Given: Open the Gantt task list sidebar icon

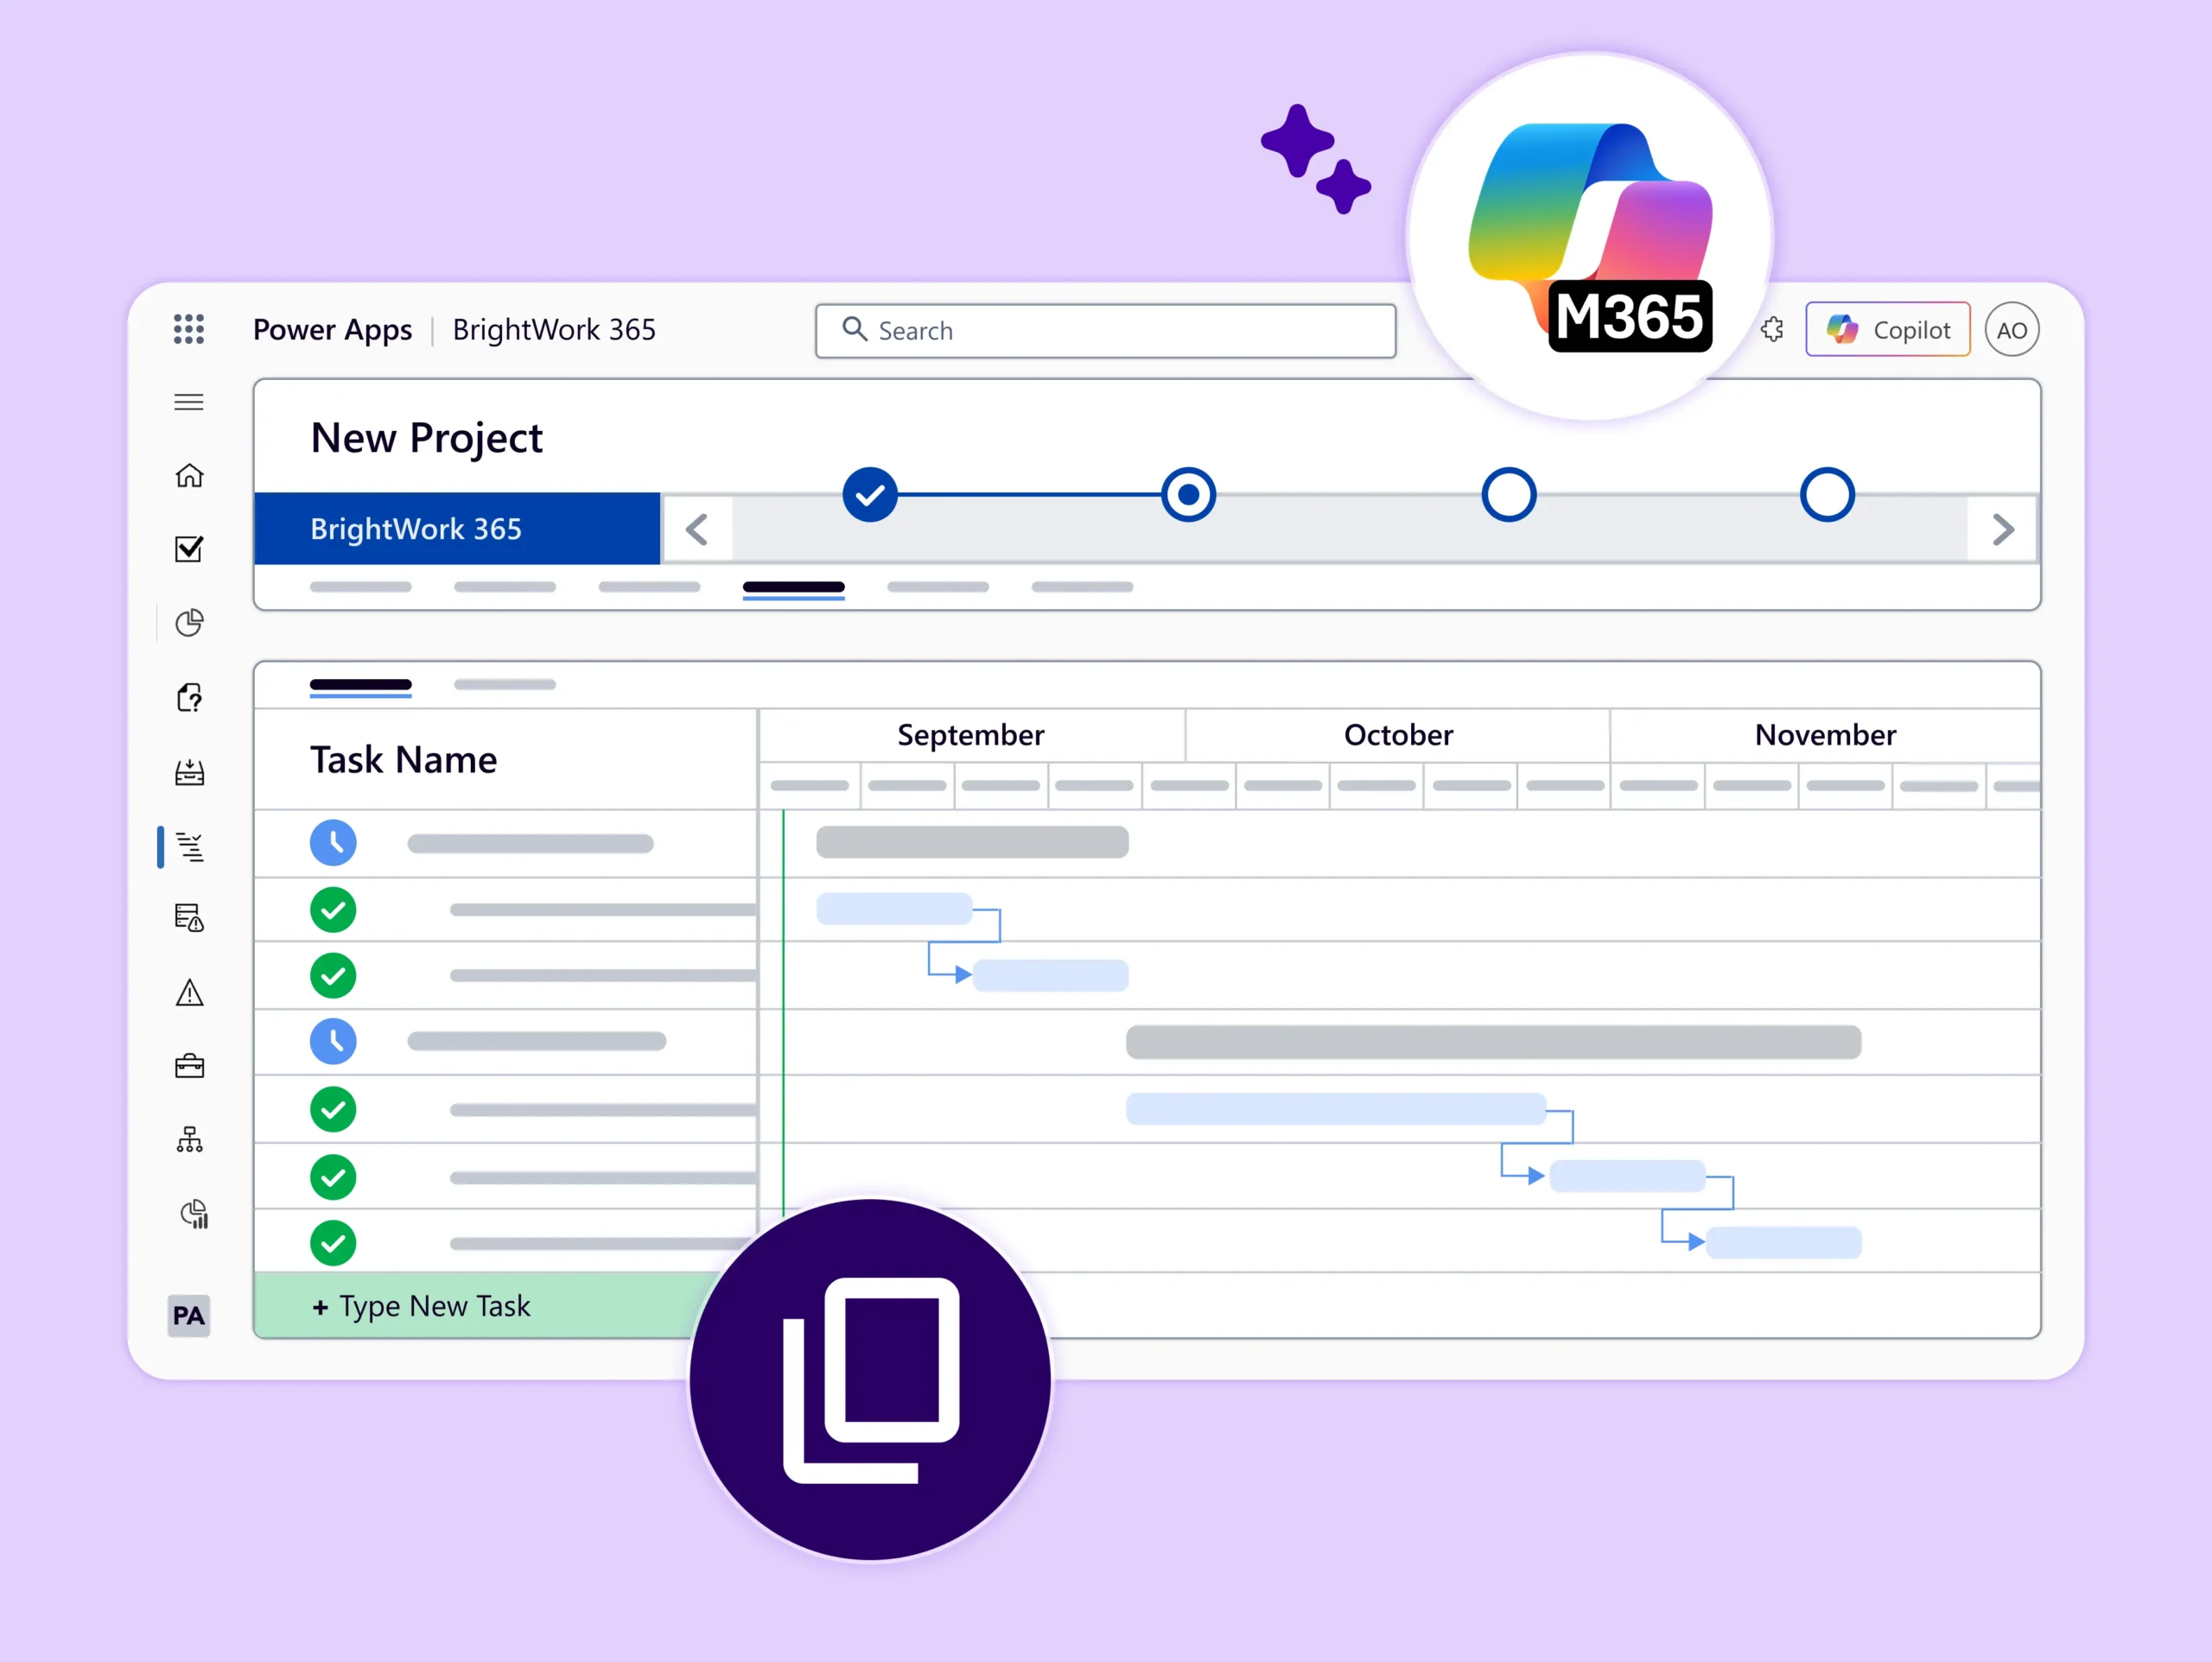Looking at the screenshot, I should (190, 847).
